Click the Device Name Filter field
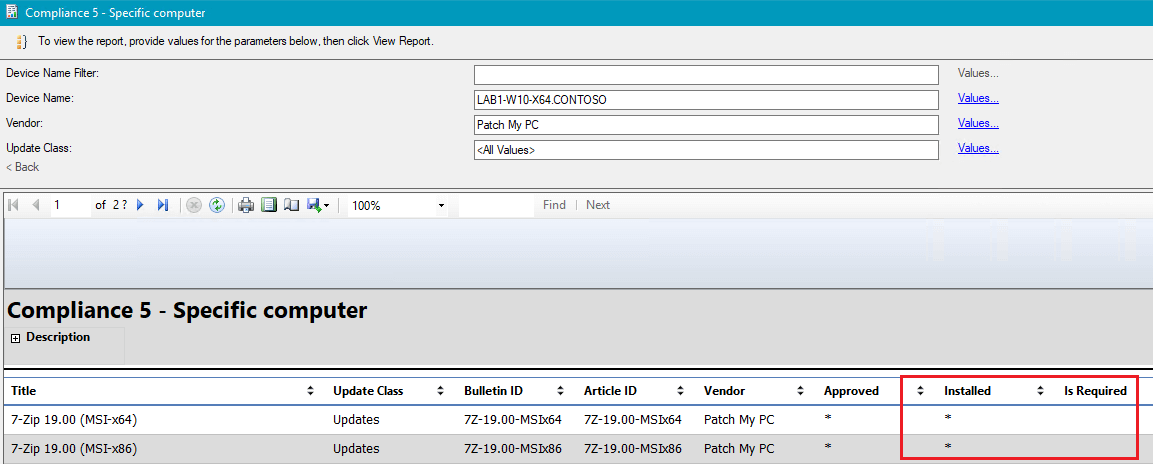Screen dimensions: 1153x464 (x=706, y=75)
